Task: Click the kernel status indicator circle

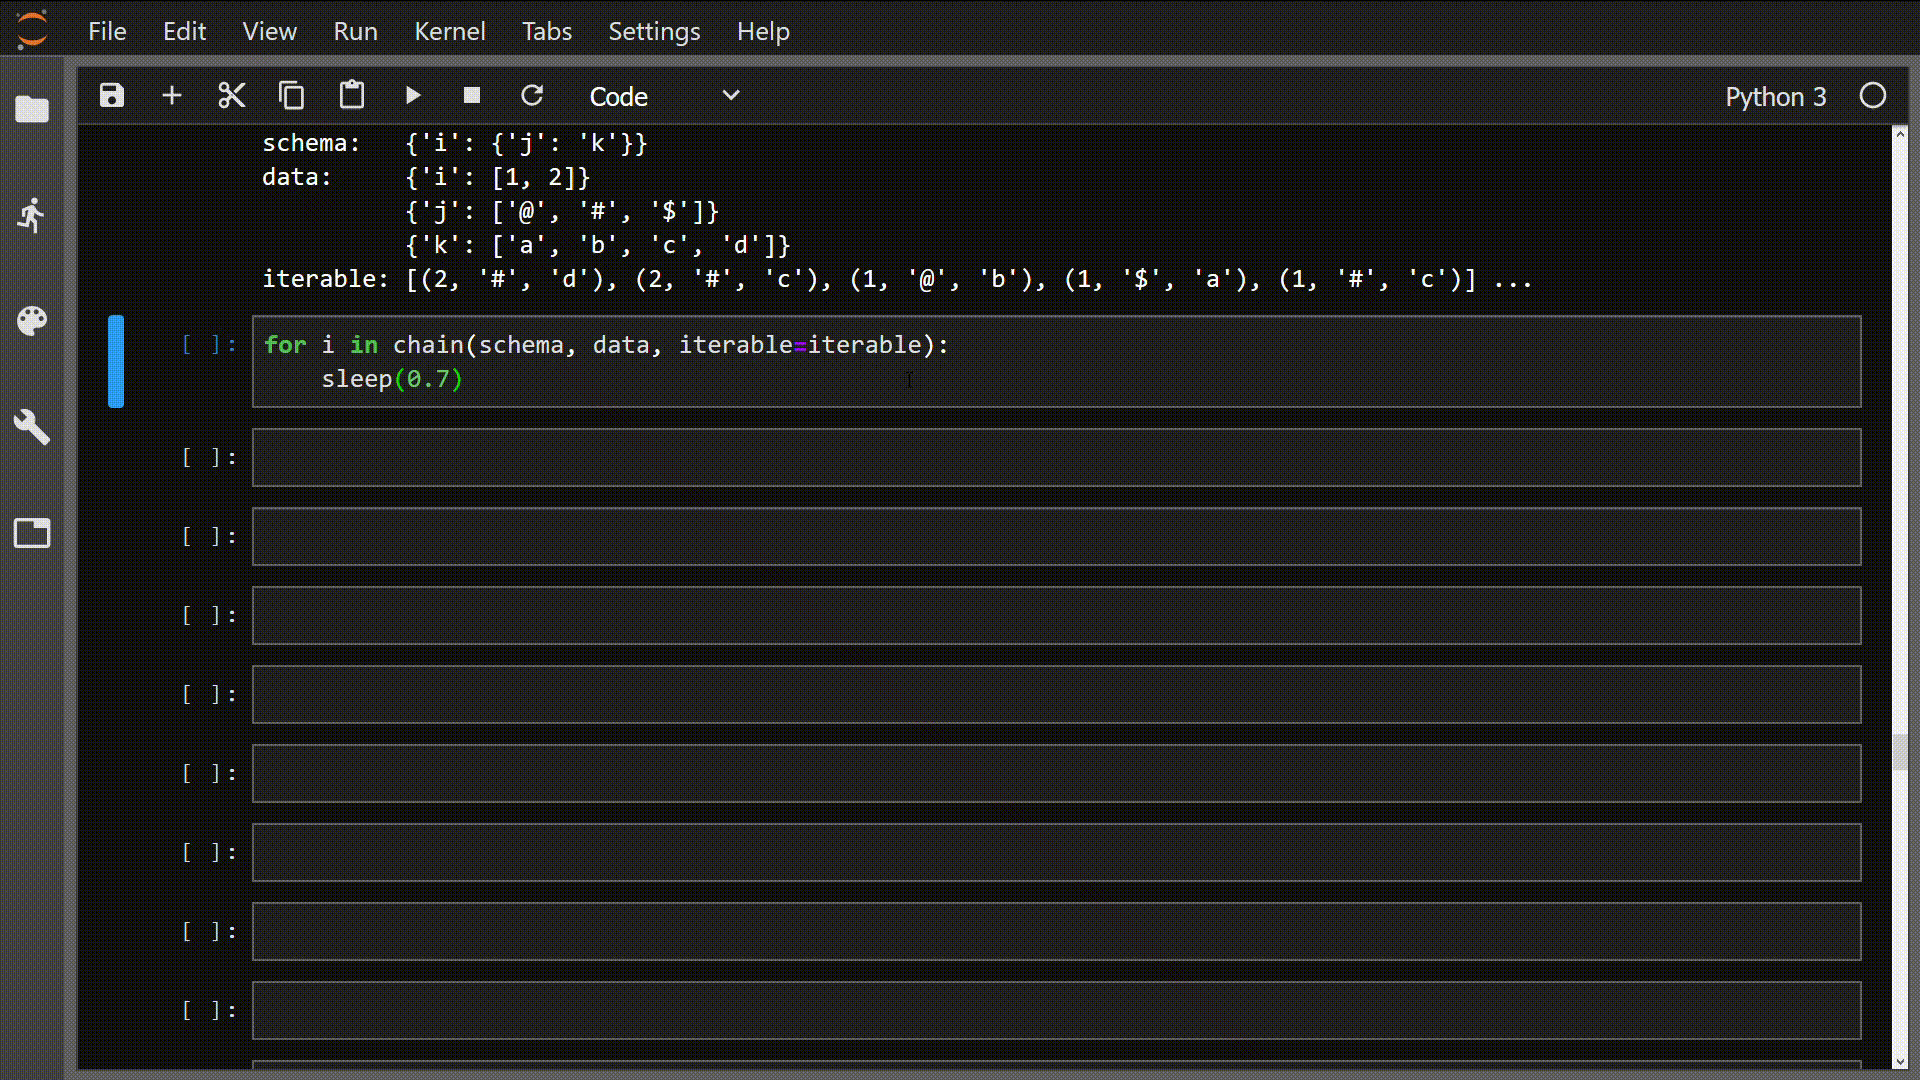Action: click(1873, 95)
